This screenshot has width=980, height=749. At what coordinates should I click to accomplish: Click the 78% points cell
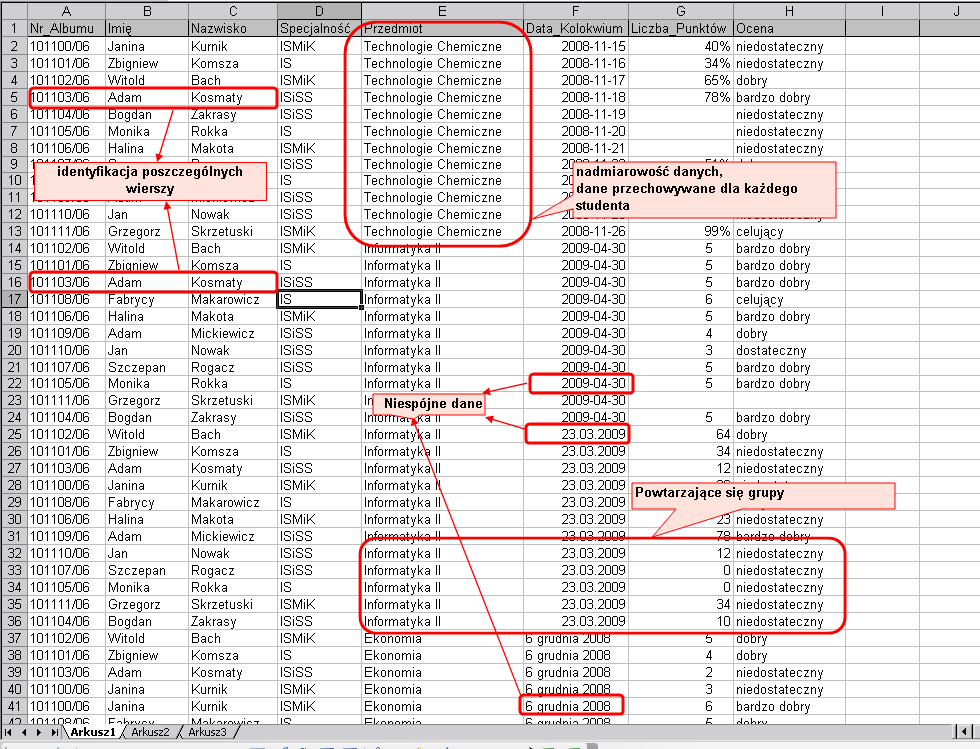(x=681, y=98)
